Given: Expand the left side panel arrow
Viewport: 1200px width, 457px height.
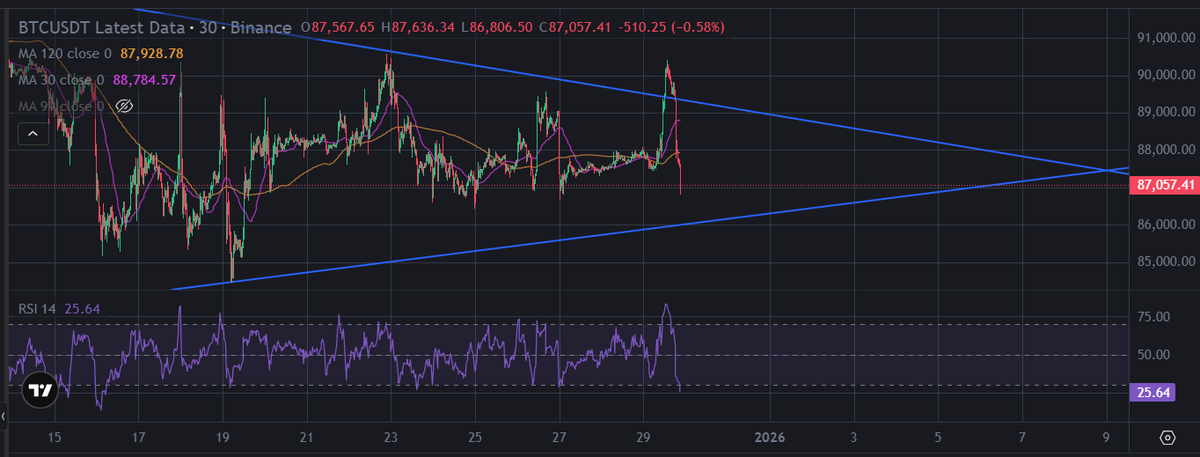Looking at the screenshot, I should click(x=3, y=414).
